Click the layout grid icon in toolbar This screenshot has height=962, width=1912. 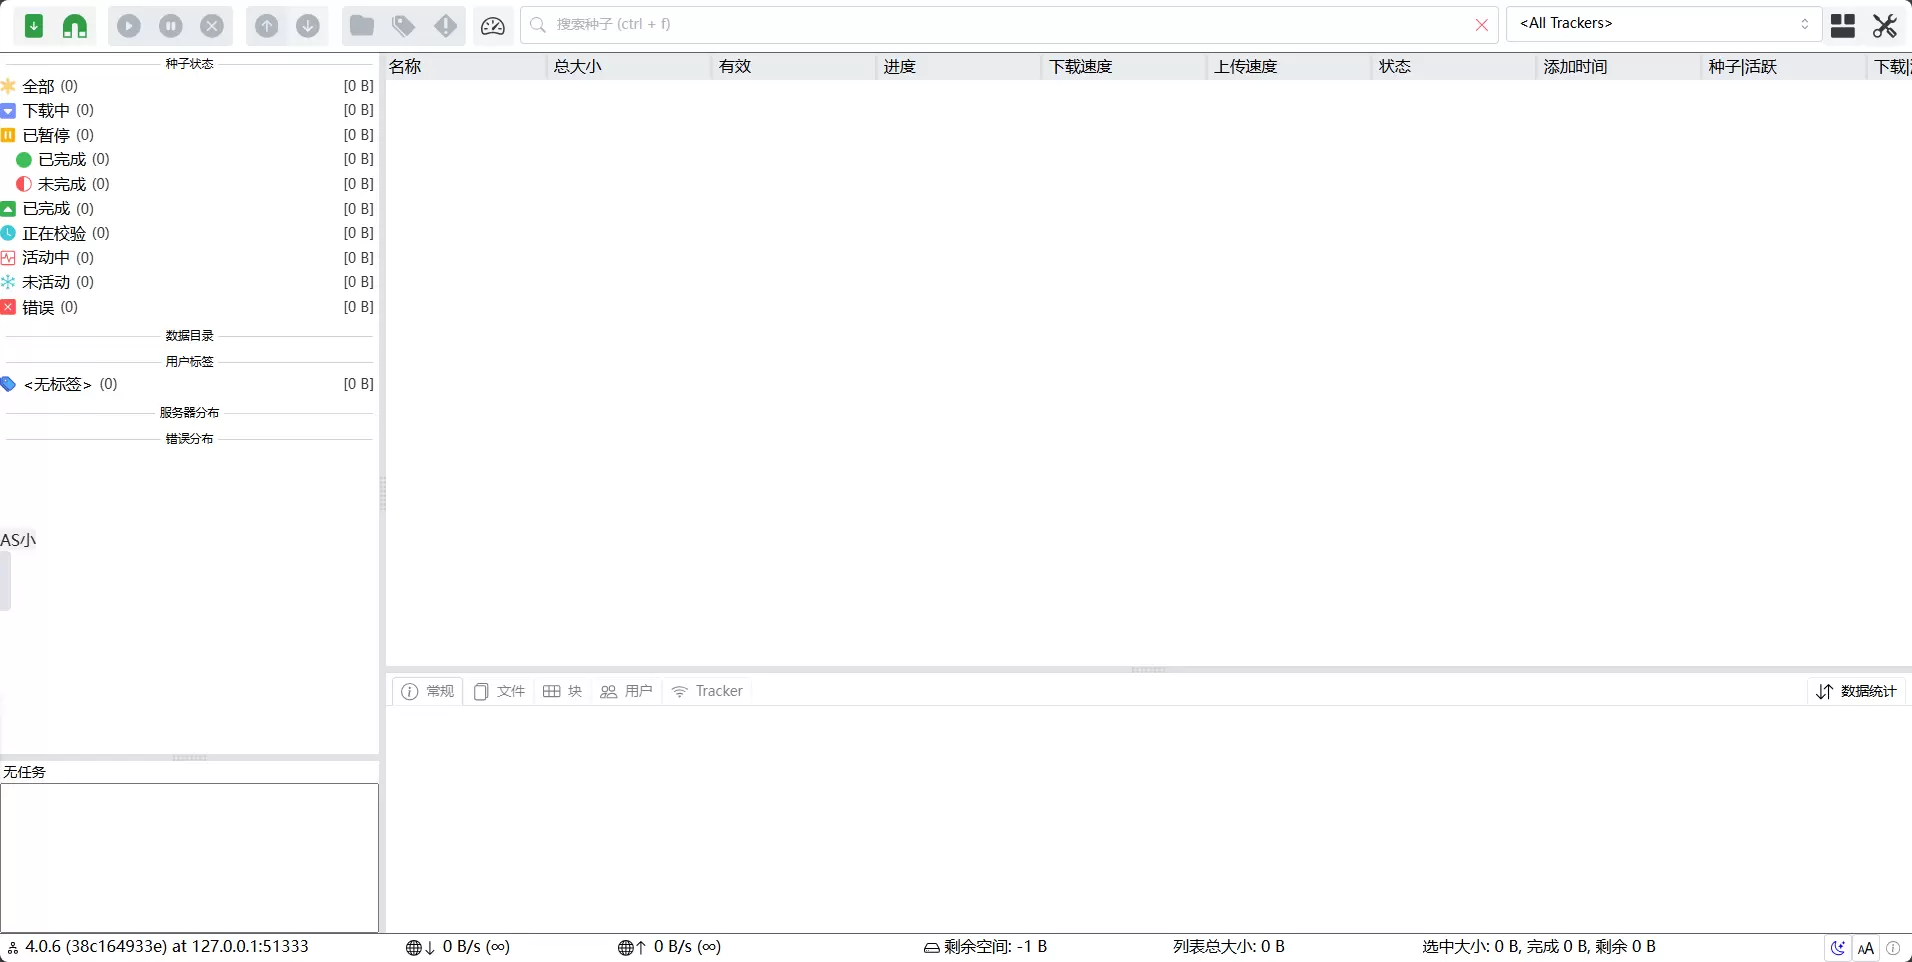[1843, 26]
